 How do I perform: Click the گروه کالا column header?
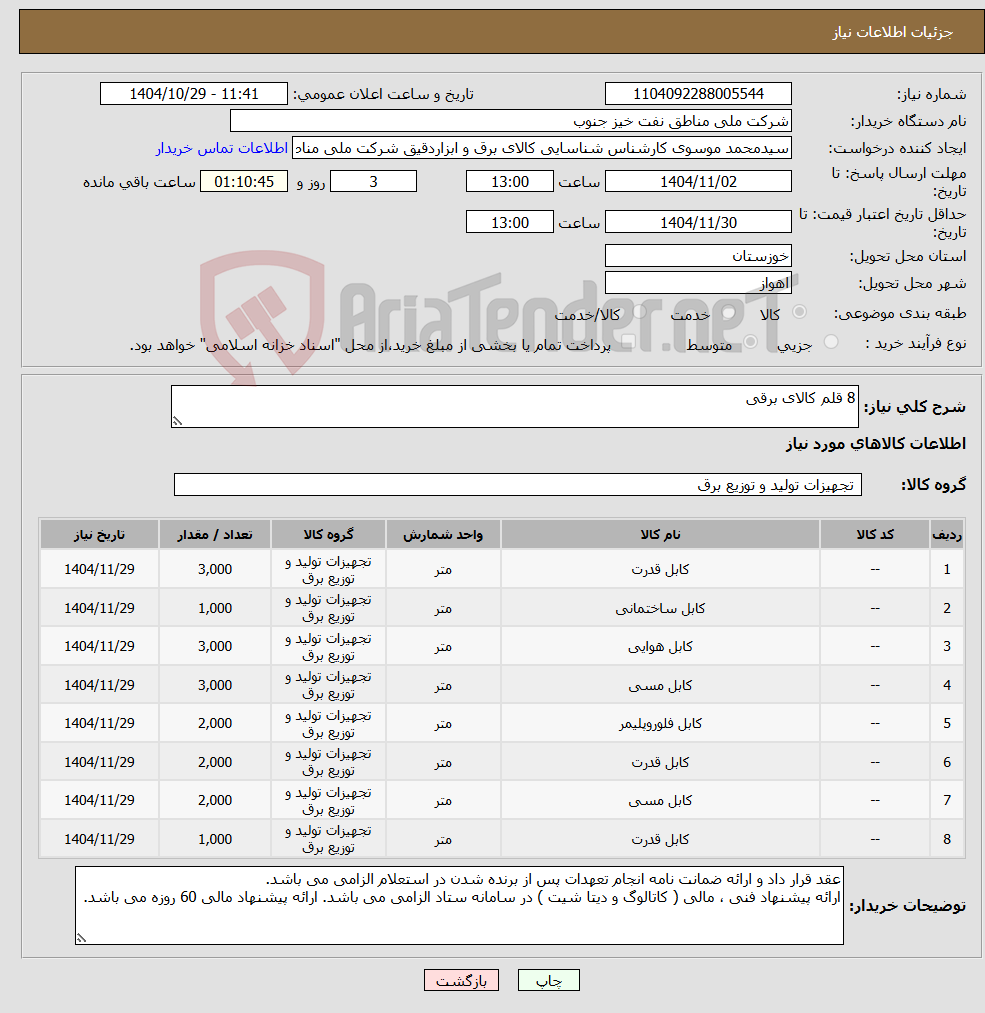click(x=328, y=534)
